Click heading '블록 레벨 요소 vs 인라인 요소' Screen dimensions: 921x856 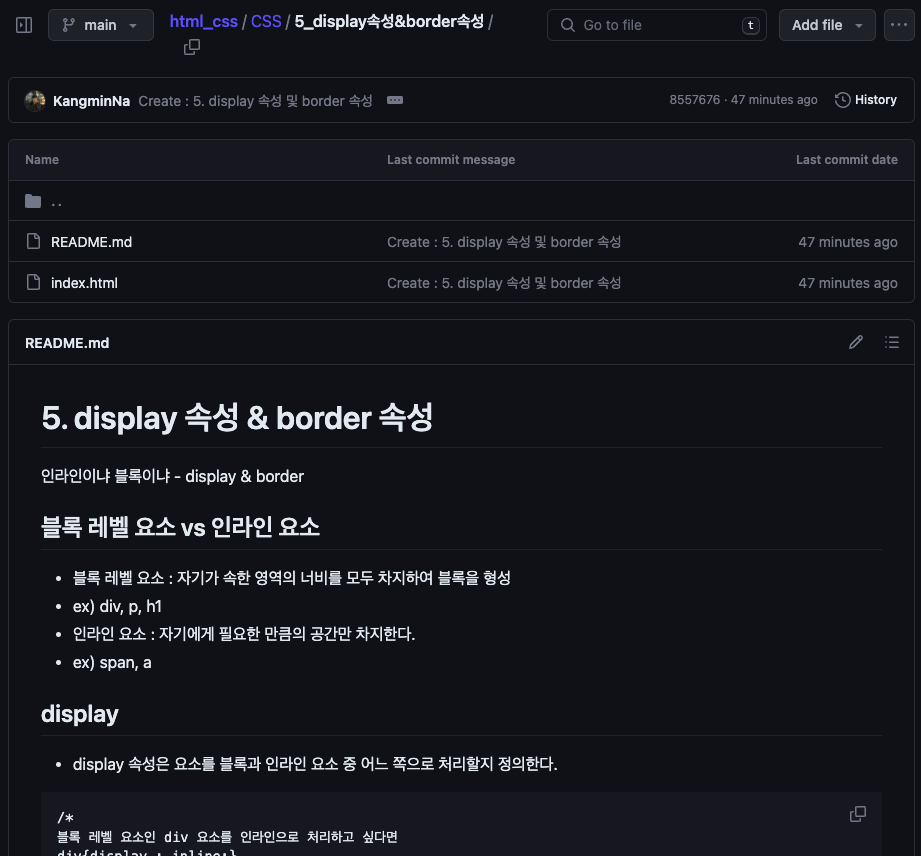pyautogui.click(x=180, y=527)
